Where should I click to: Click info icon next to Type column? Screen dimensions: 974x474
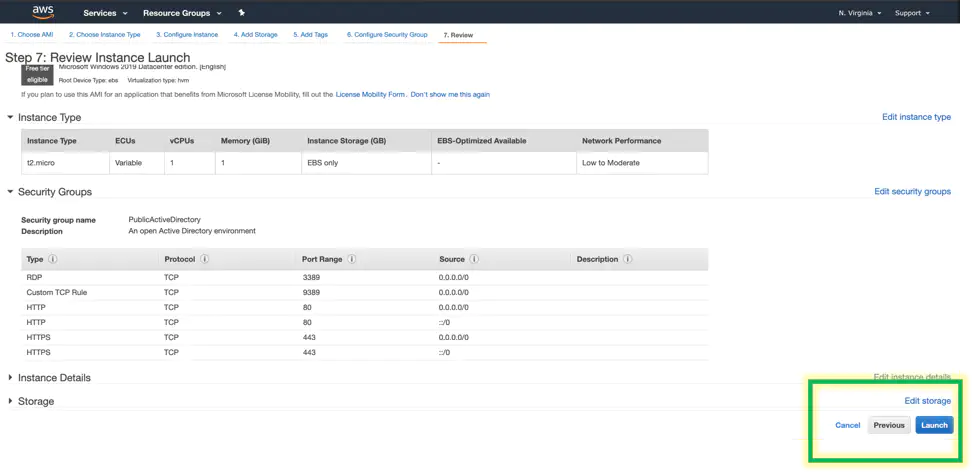point(53,259)
